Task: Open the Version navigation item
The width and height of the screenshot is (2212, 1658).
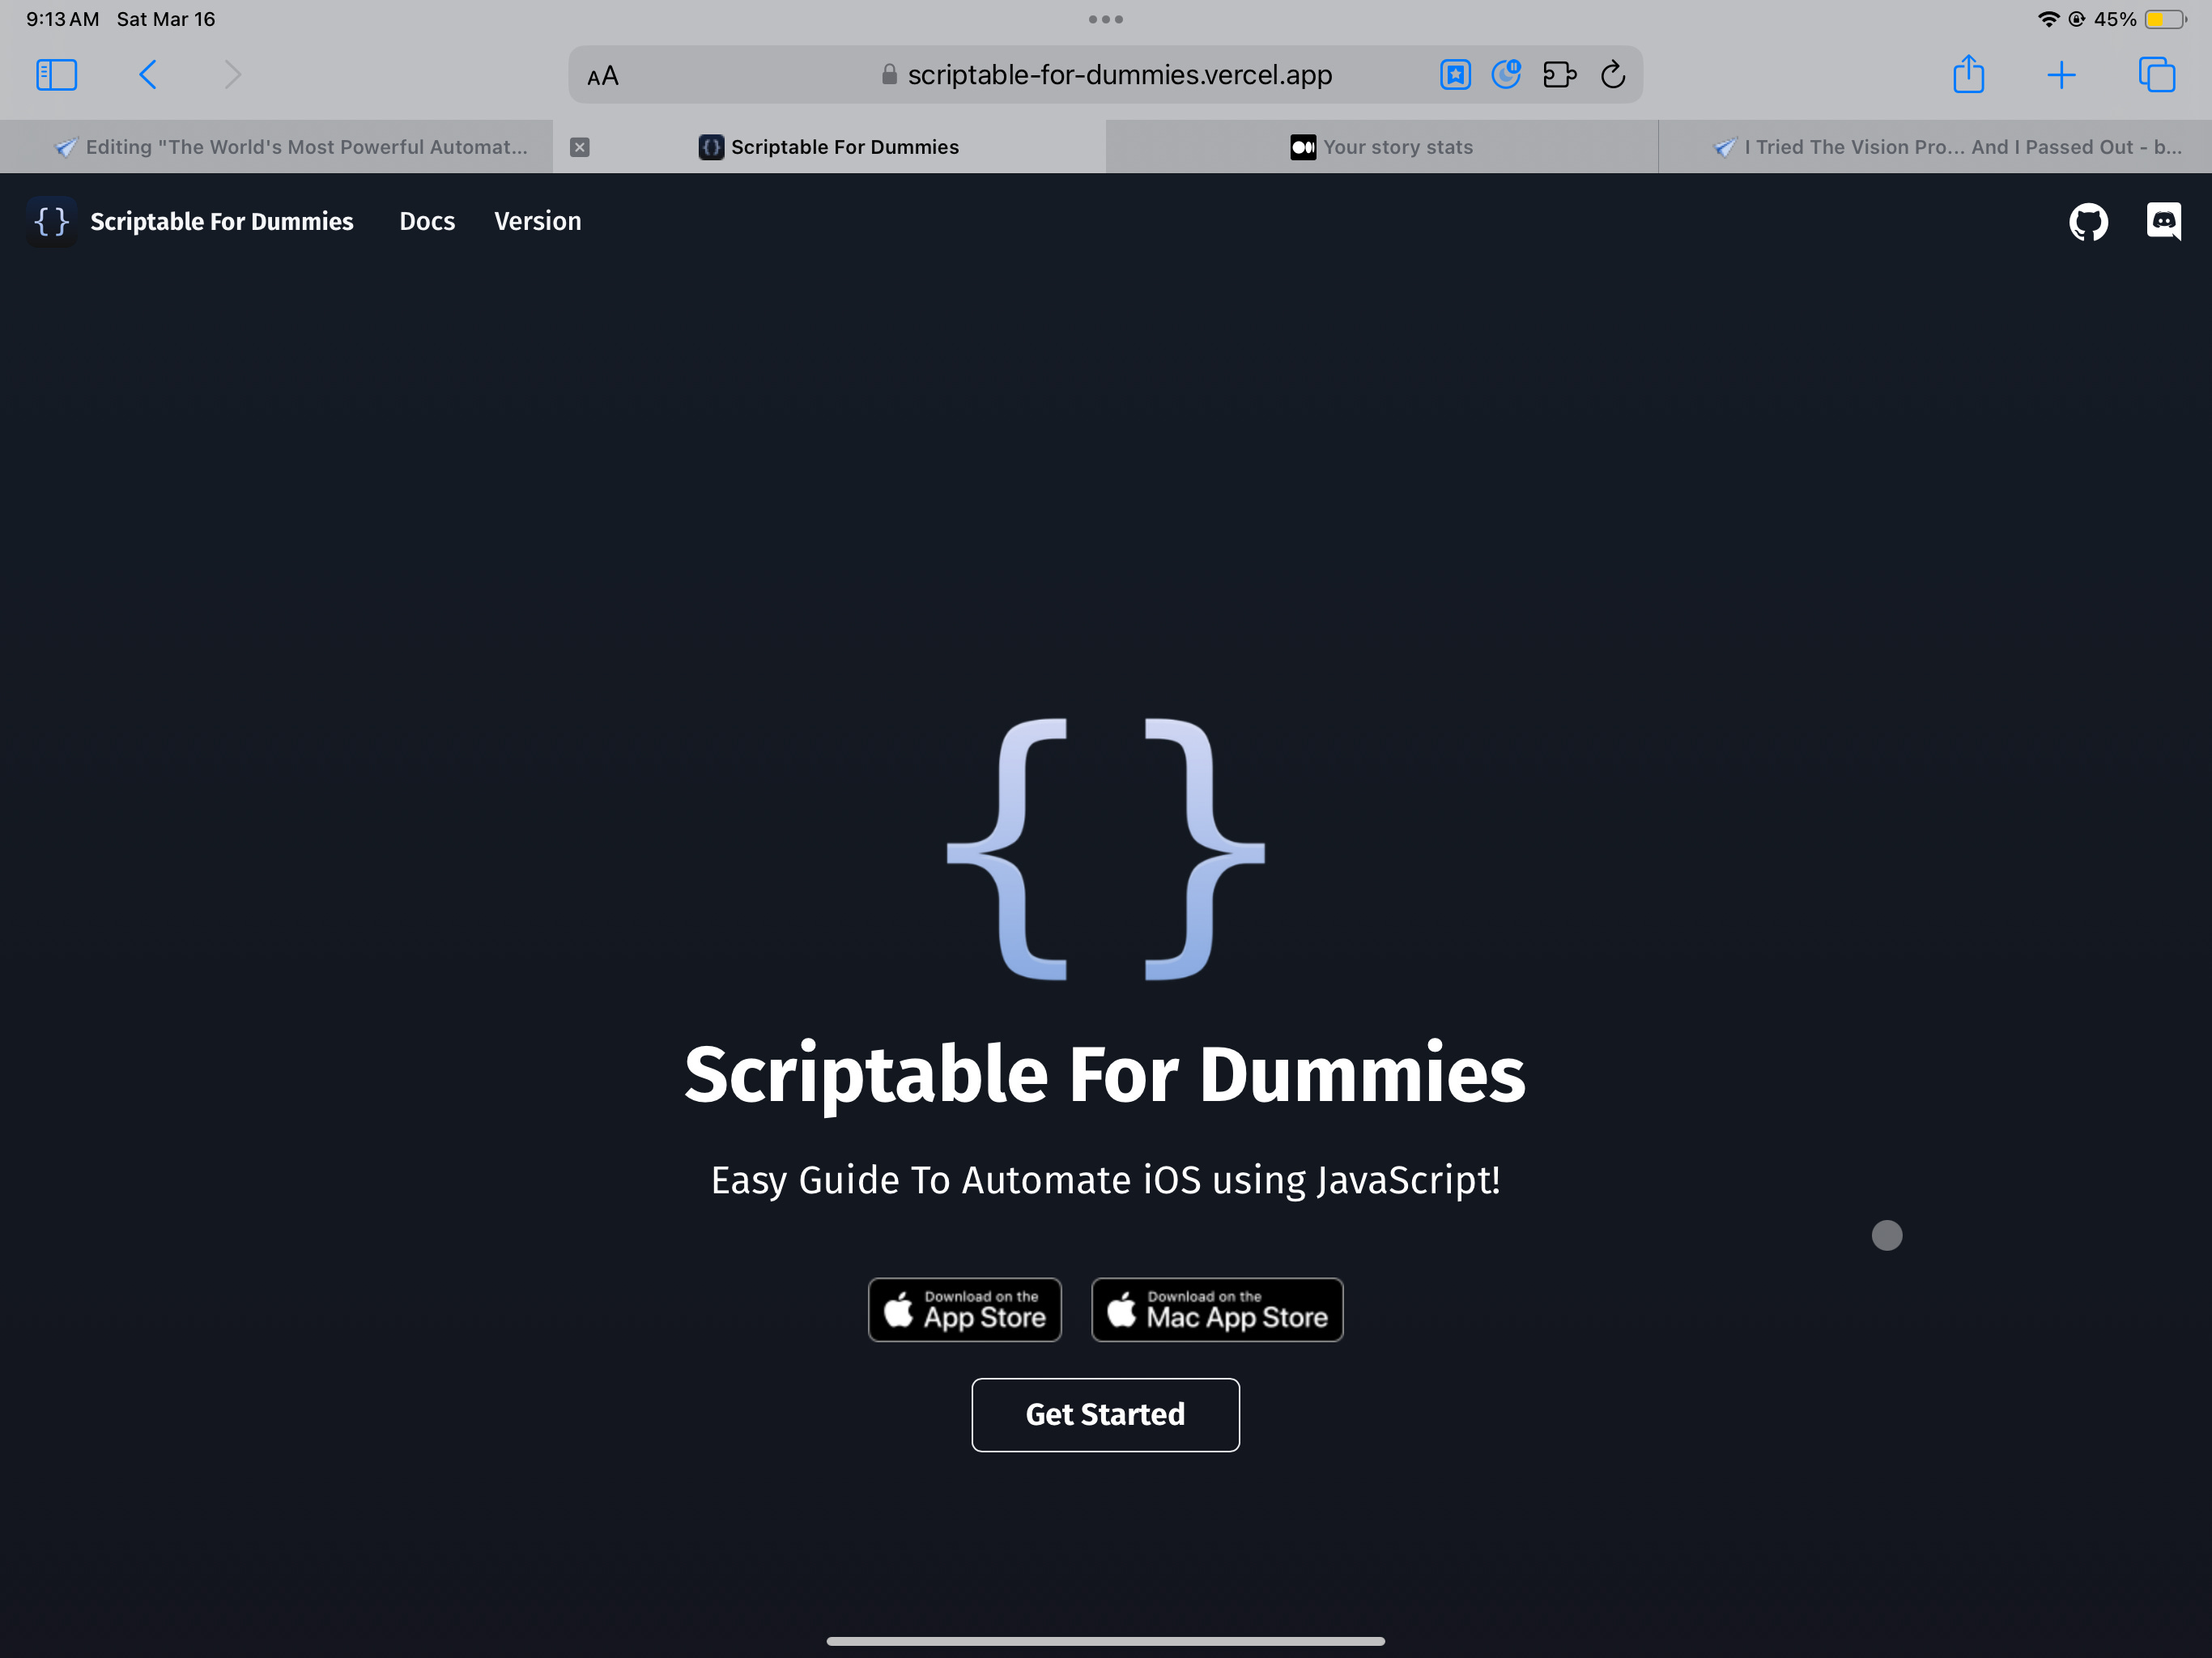Action: point(537,221)
